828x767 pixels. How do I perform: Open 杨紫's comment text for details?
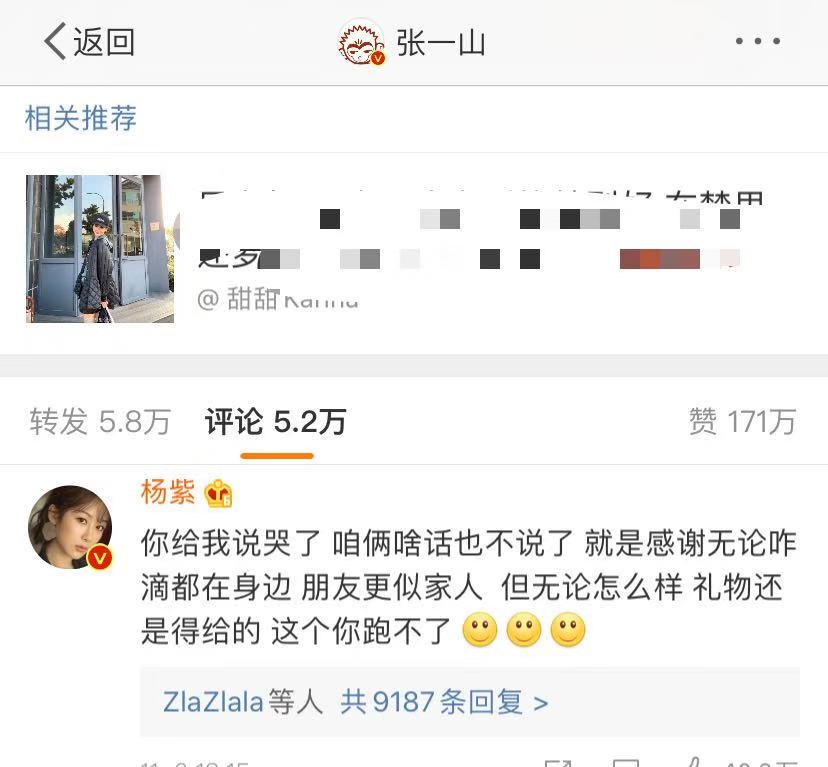[x=469, y=587]
